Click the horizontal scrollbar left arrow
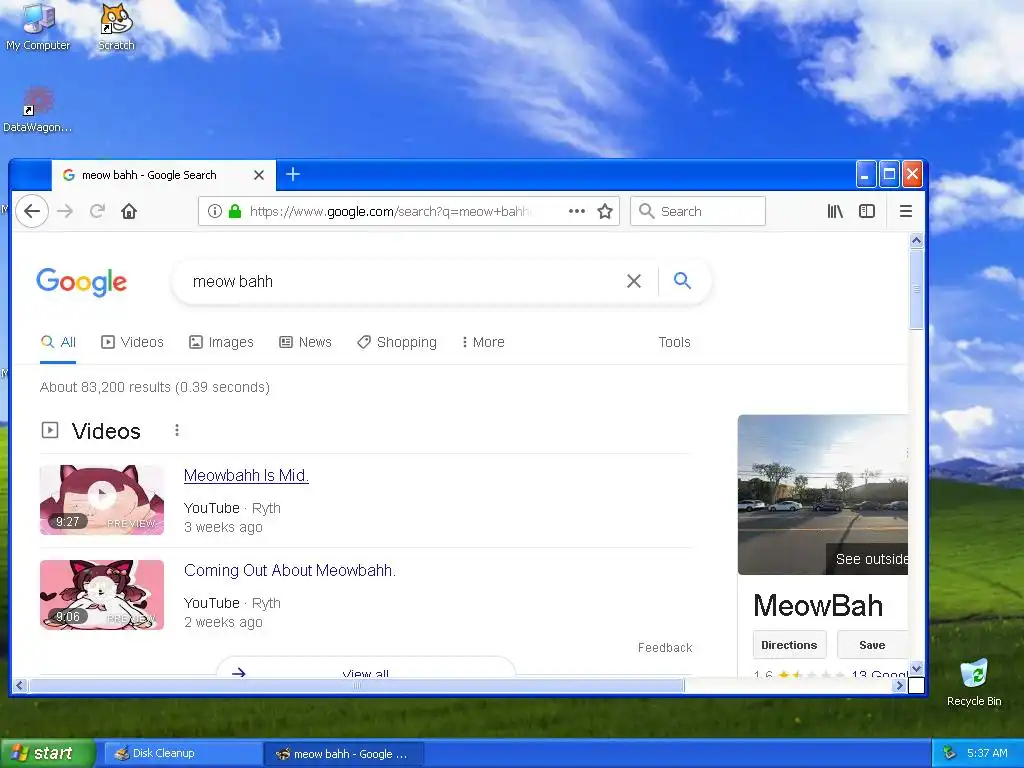The image size is (1024, 768). click(19, 685)
